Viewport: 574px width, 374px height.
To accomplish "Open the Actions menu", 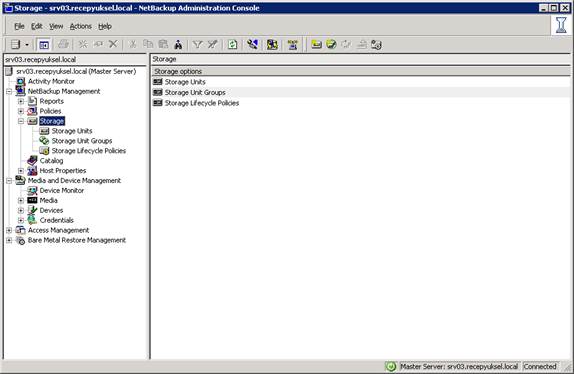I will pos(81,26).
